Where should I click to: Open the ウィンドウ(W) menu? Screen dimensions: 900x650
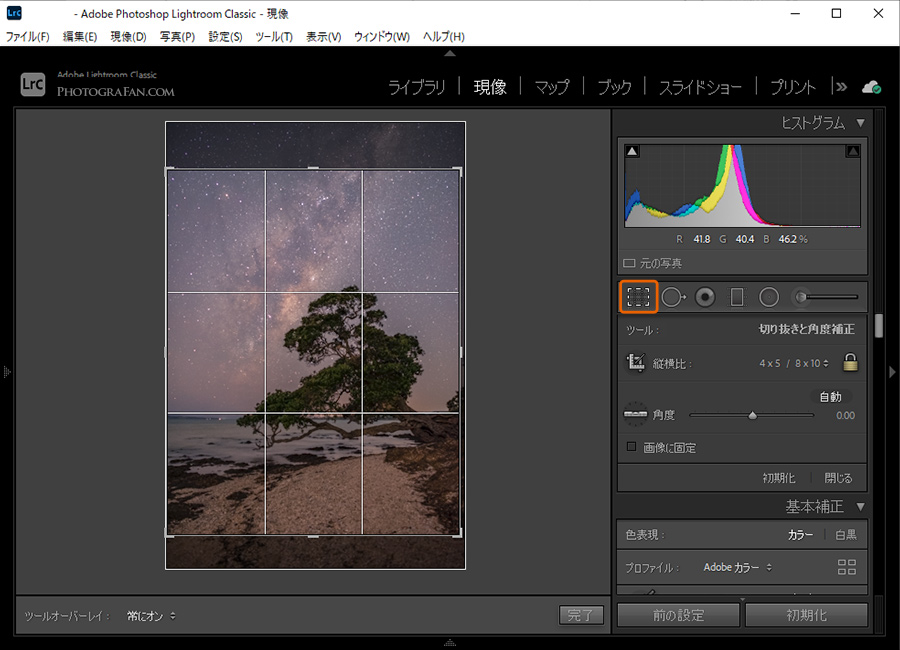click(x=382, y=37)
